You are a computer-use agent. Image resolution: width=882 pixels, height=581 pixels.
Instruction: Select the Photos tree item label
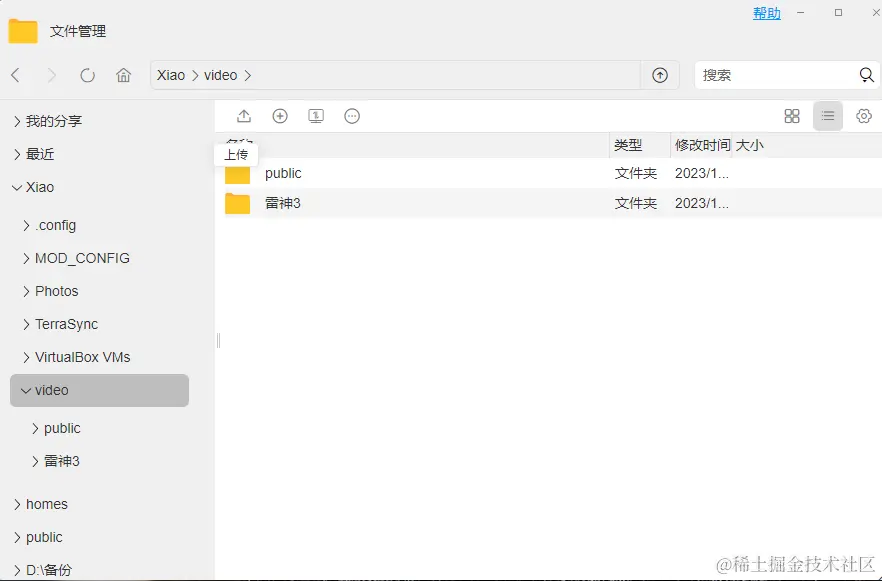(56, 291)
